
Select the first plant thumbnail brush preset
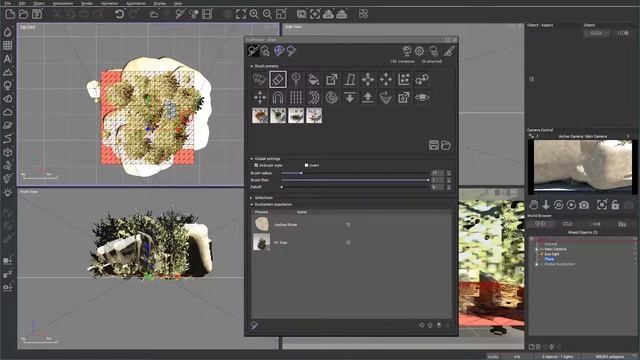click(x=260, y=116)
